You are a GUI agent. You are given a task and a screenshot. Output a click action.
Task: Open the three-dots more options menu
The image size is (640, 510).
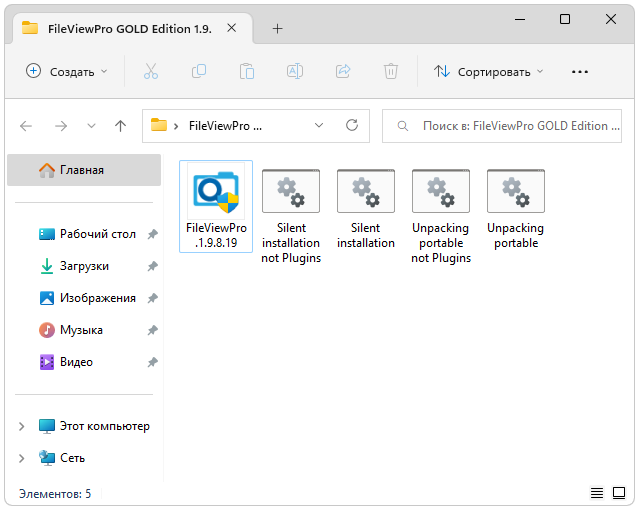coord(579,71)
